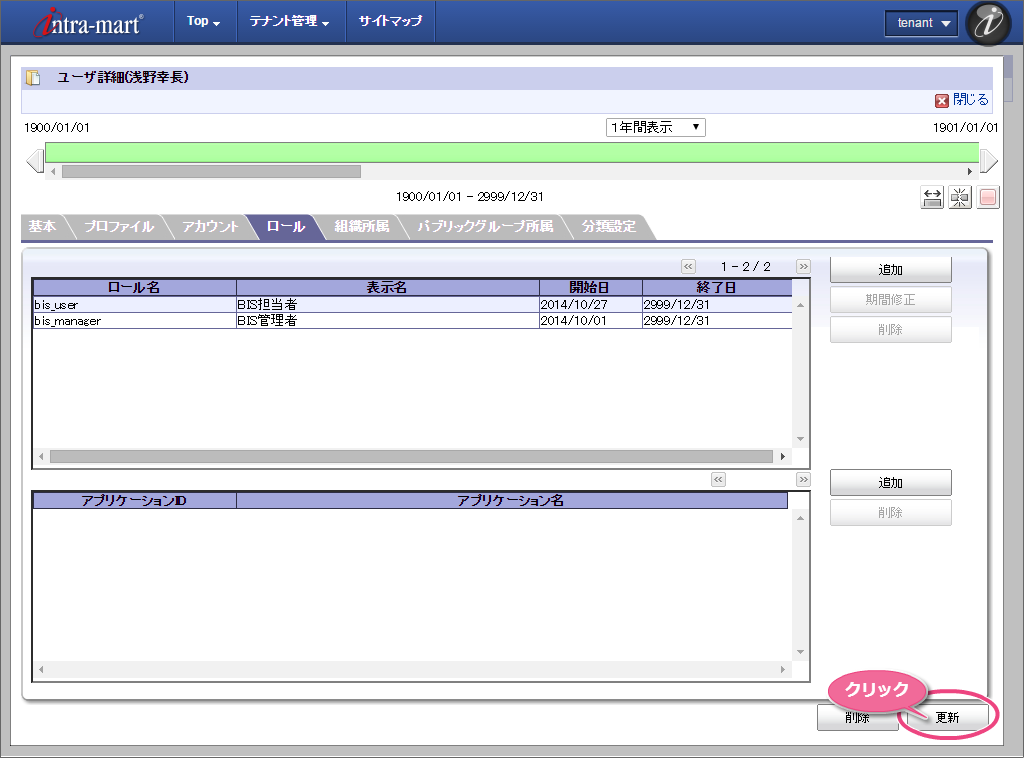
Task: Click the red close X icon
Action: tap(942, 101)
